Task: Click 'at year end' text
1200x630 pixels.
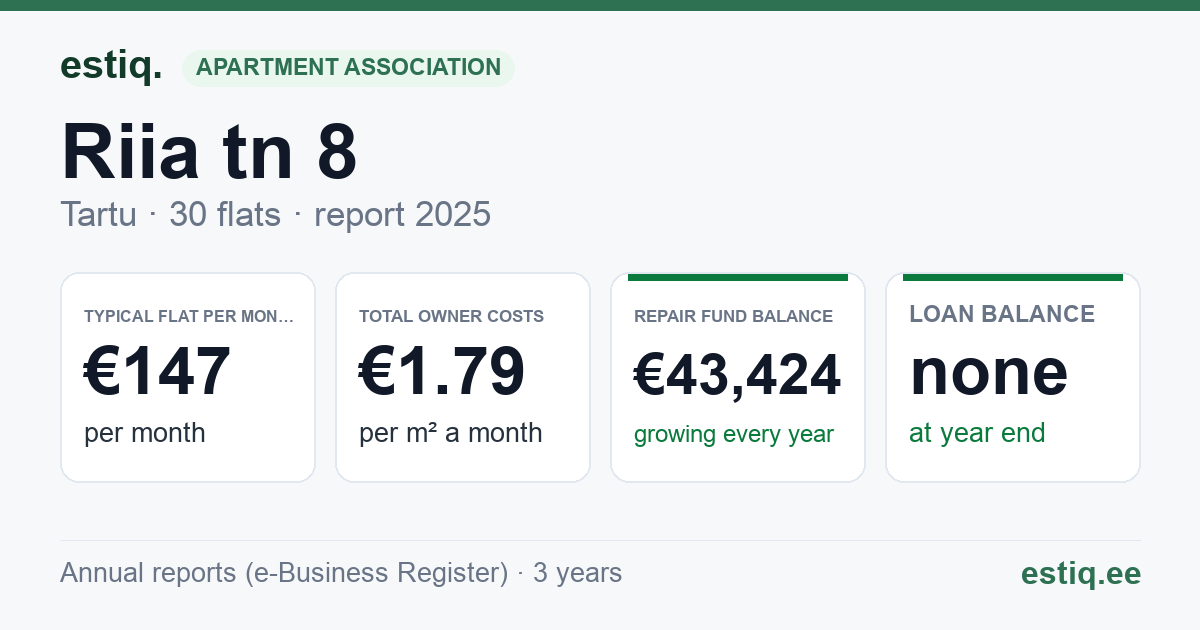Action: pos(977,433)
